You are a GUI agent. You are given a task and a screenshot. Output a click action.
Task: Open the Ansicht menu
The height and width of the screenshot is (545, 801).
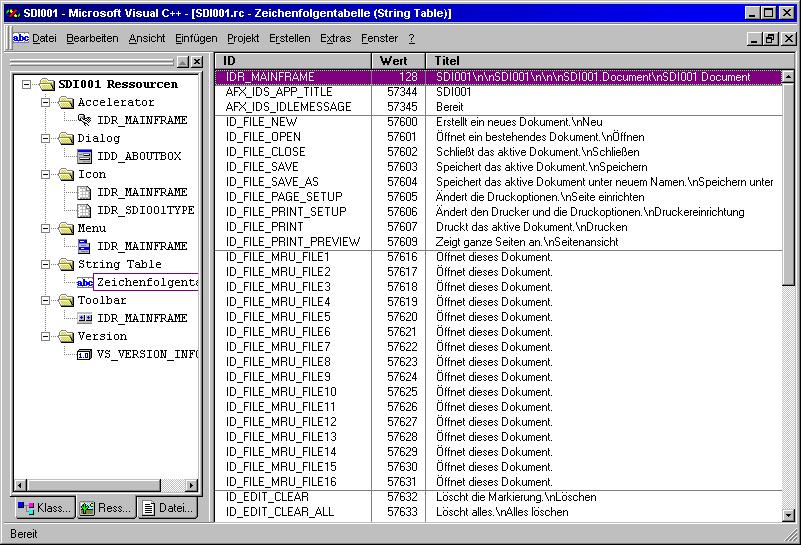coord(147,38)
